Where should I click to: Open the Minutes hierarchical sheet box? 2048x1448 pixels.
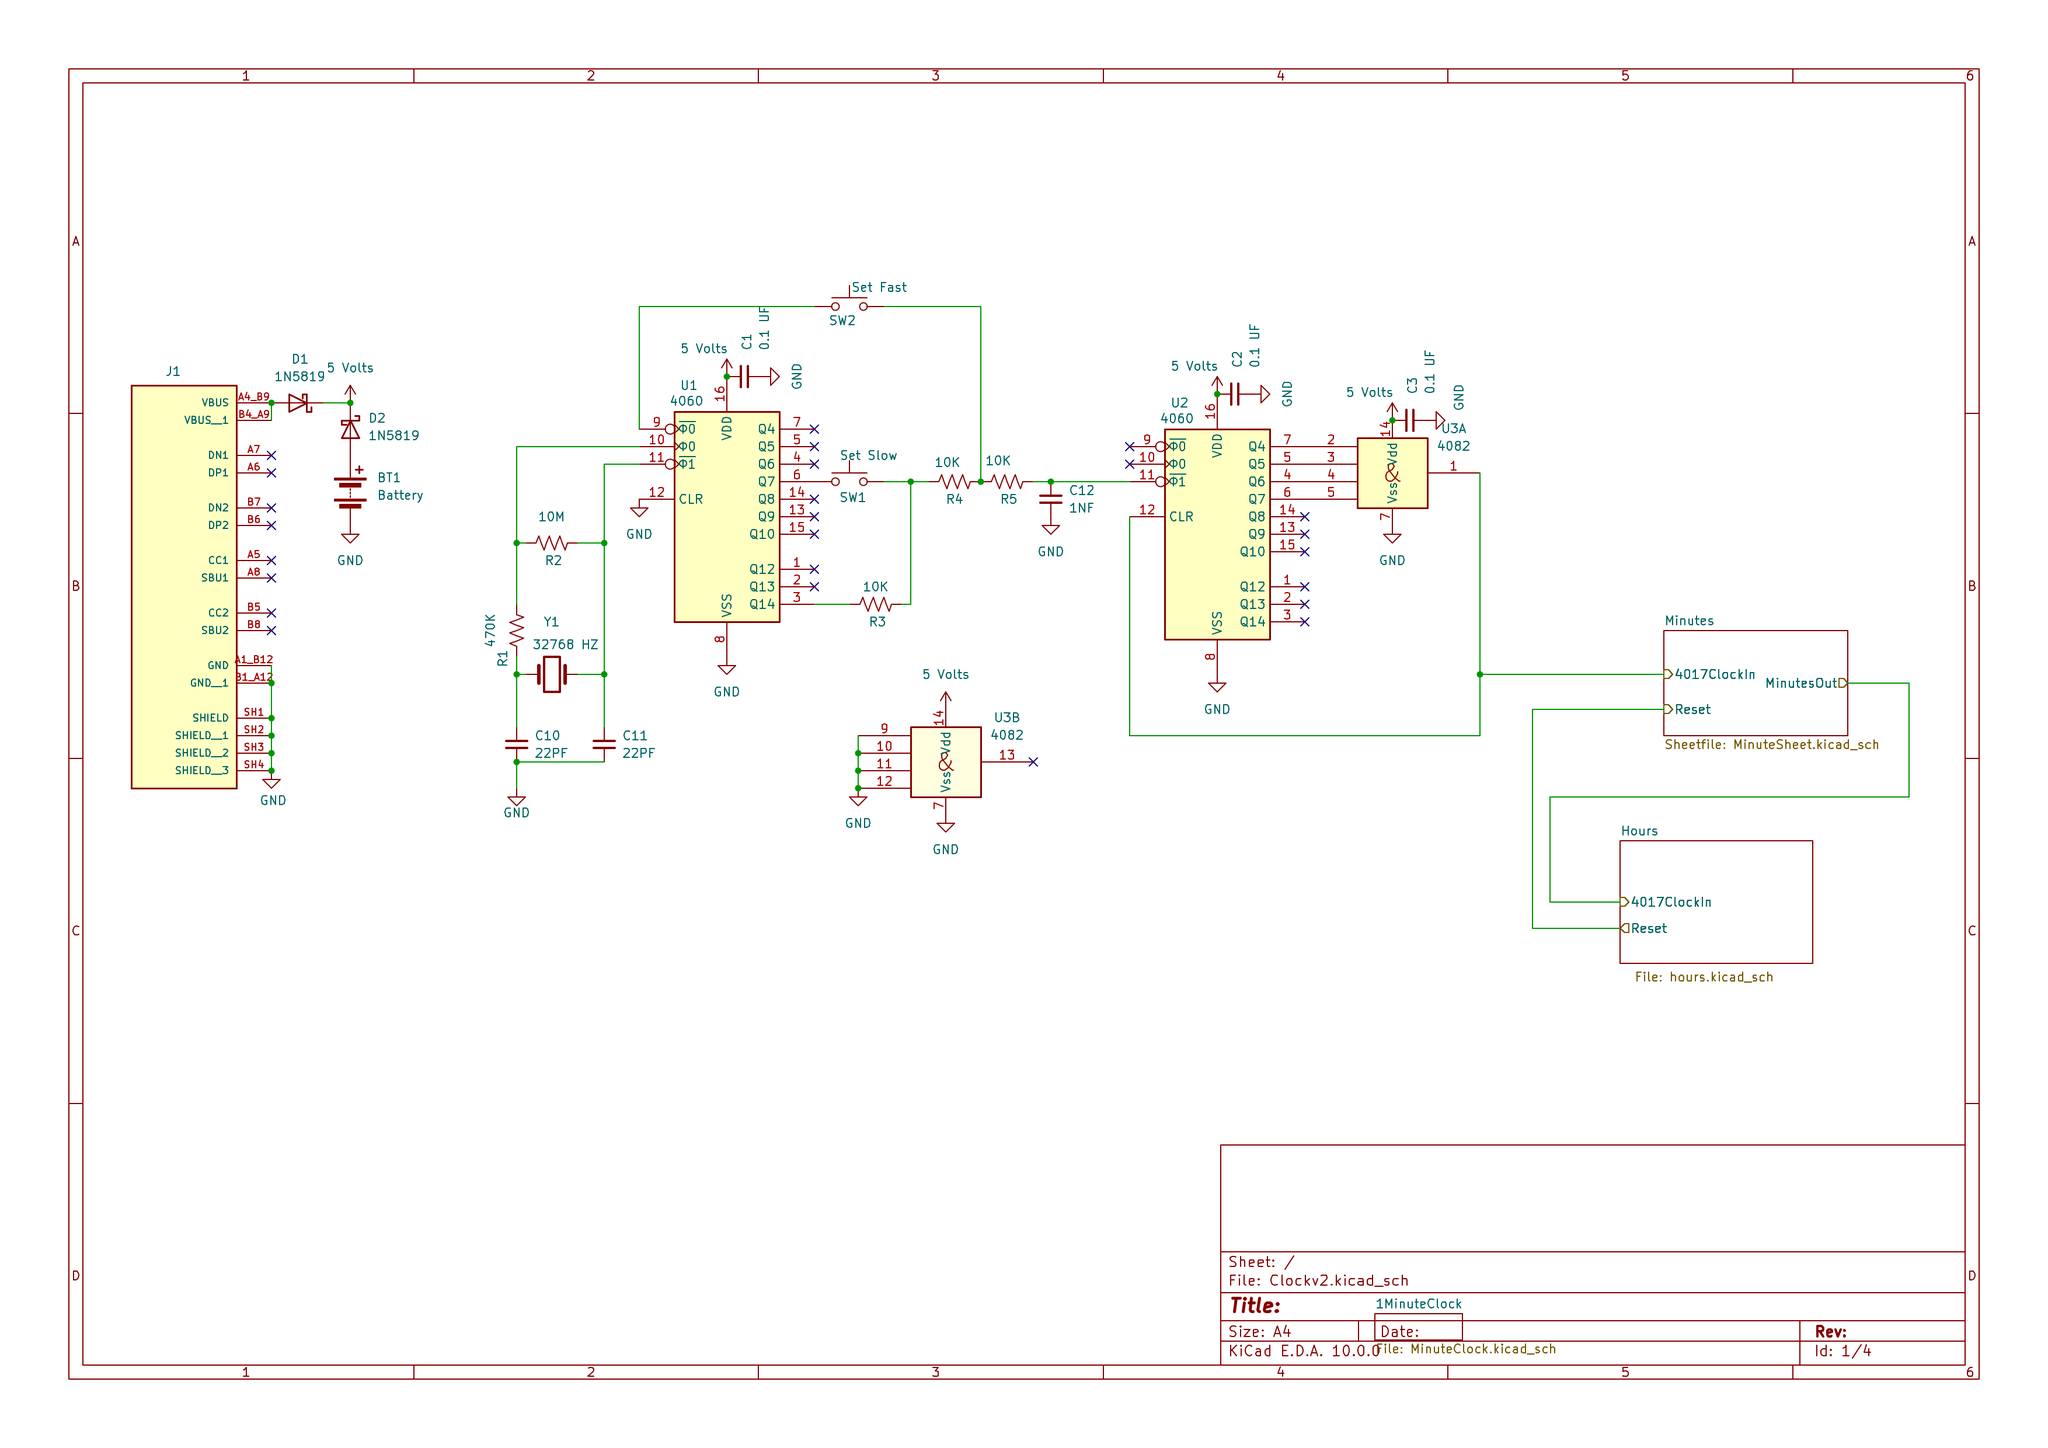pos(1755,683)
